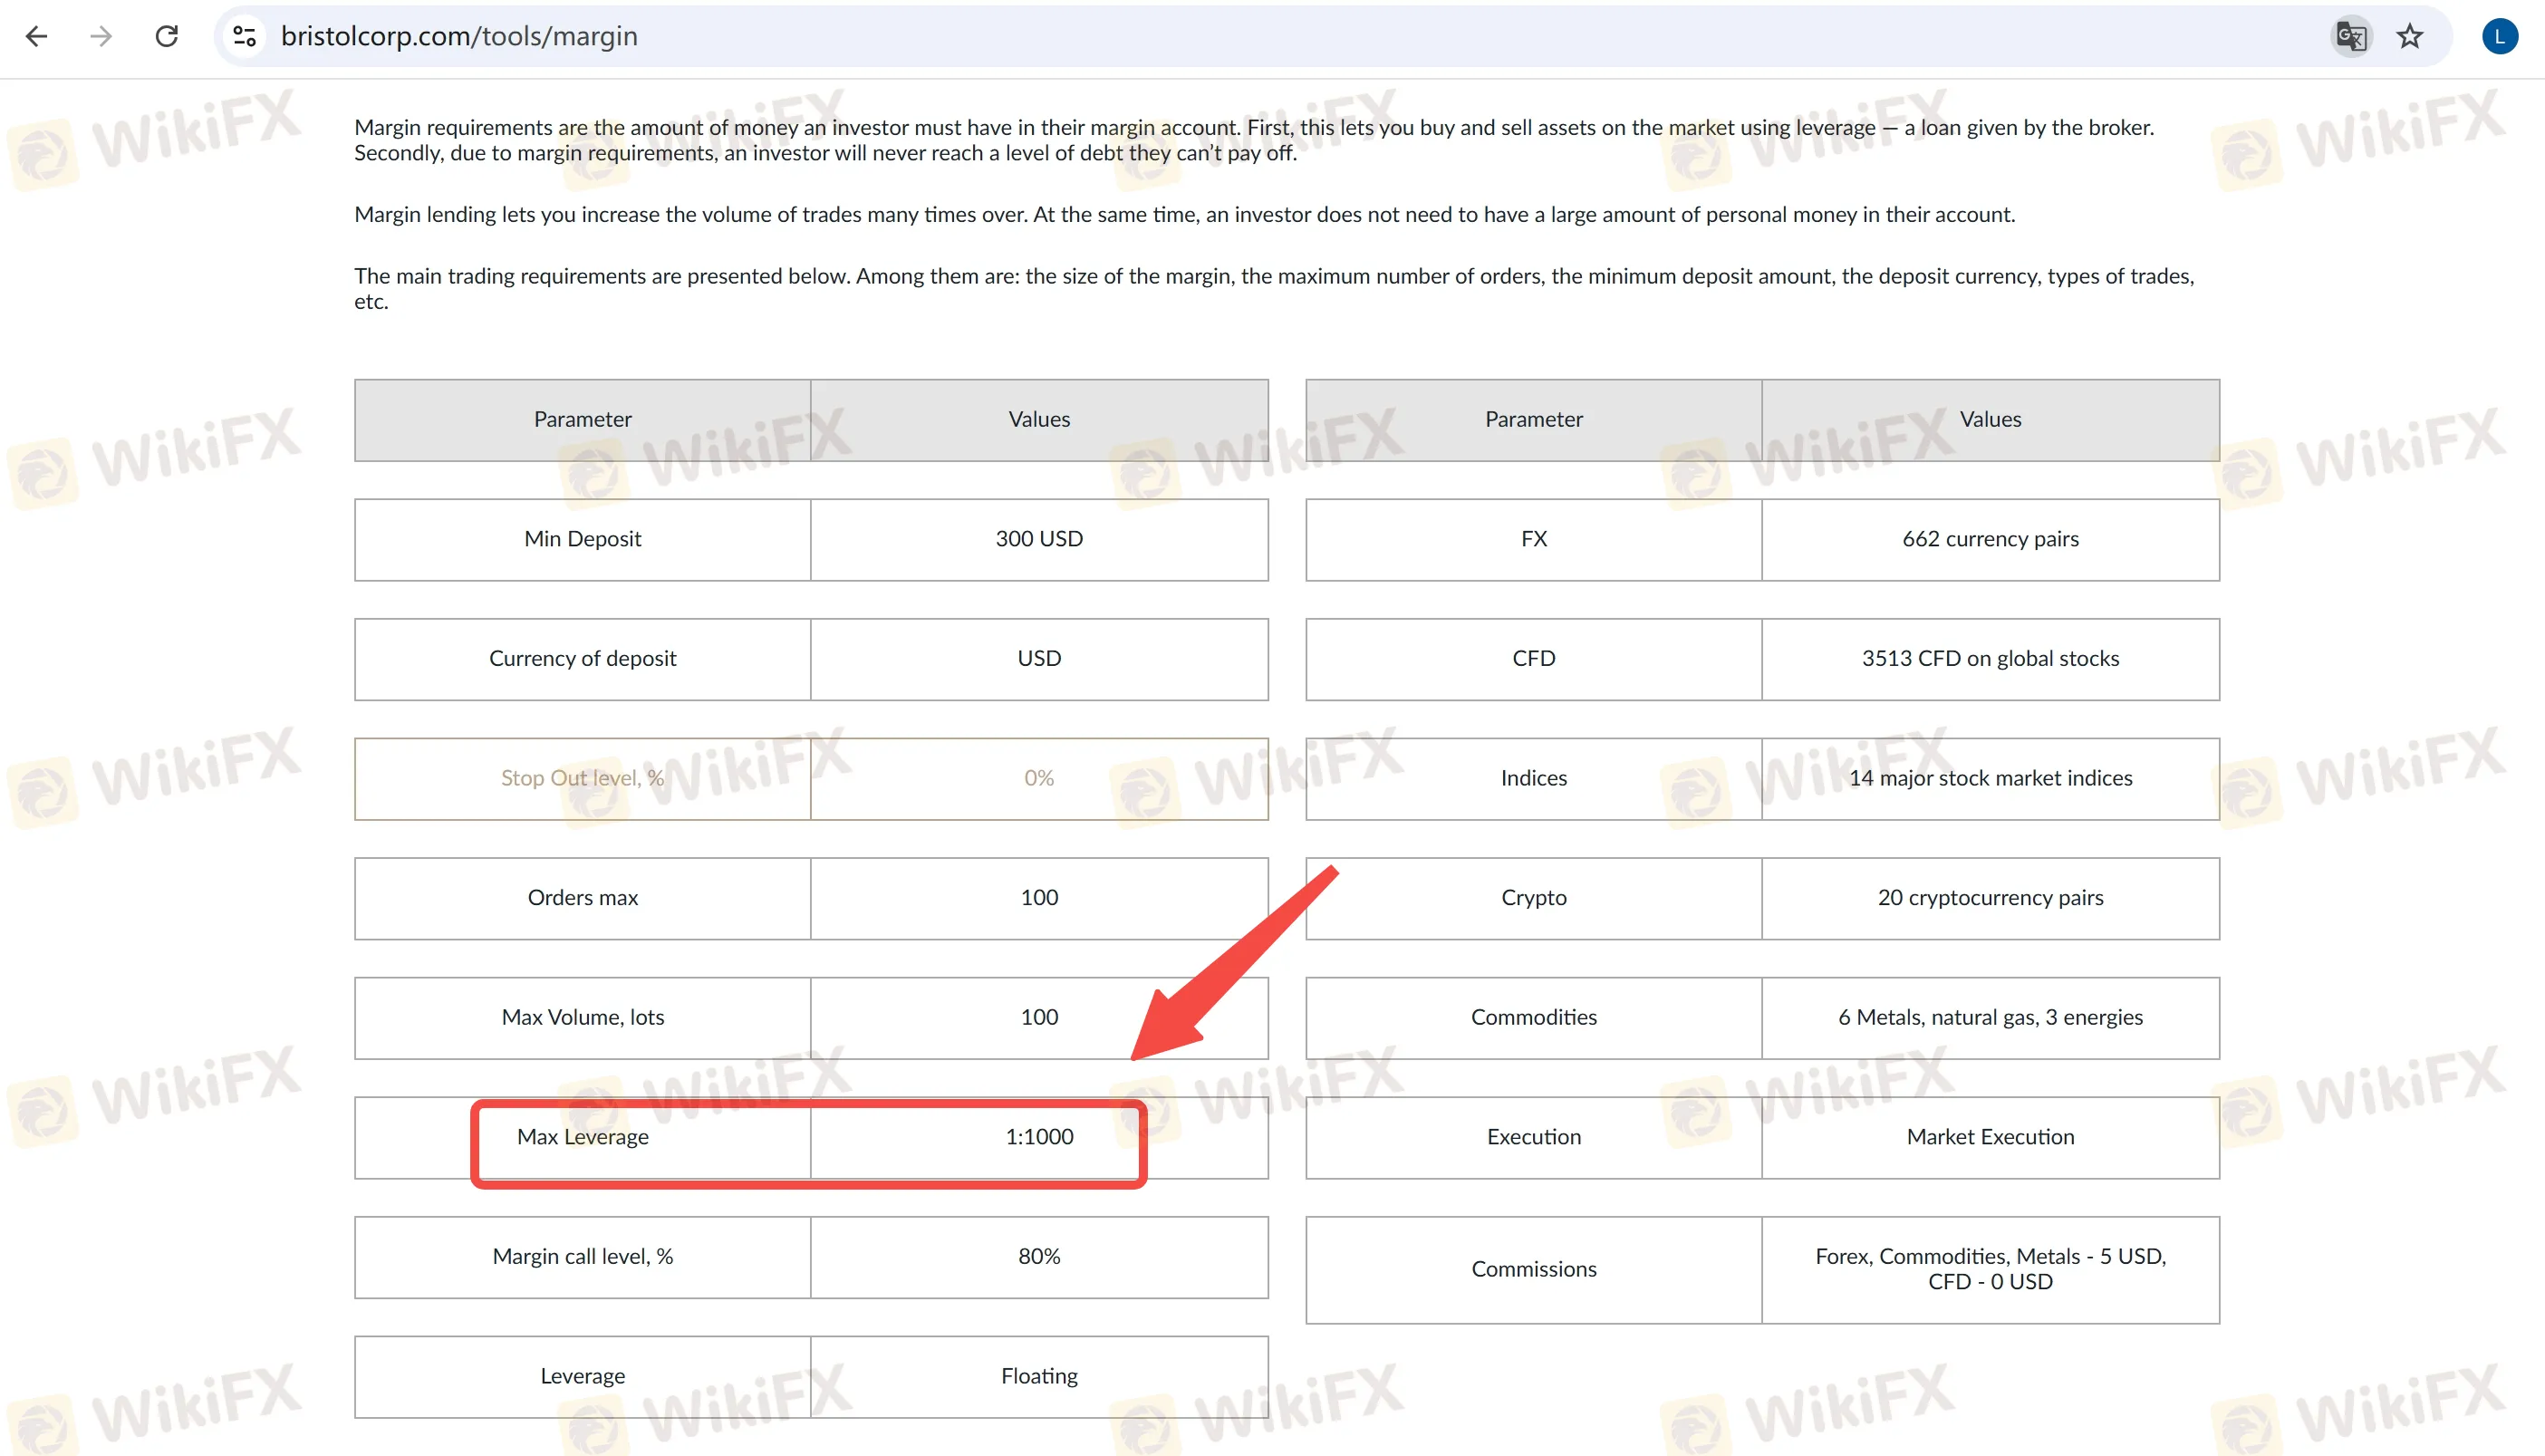Open site information icon in address bar
The width and height of the screenshot is (2545, 1456).
pos(245,37)
